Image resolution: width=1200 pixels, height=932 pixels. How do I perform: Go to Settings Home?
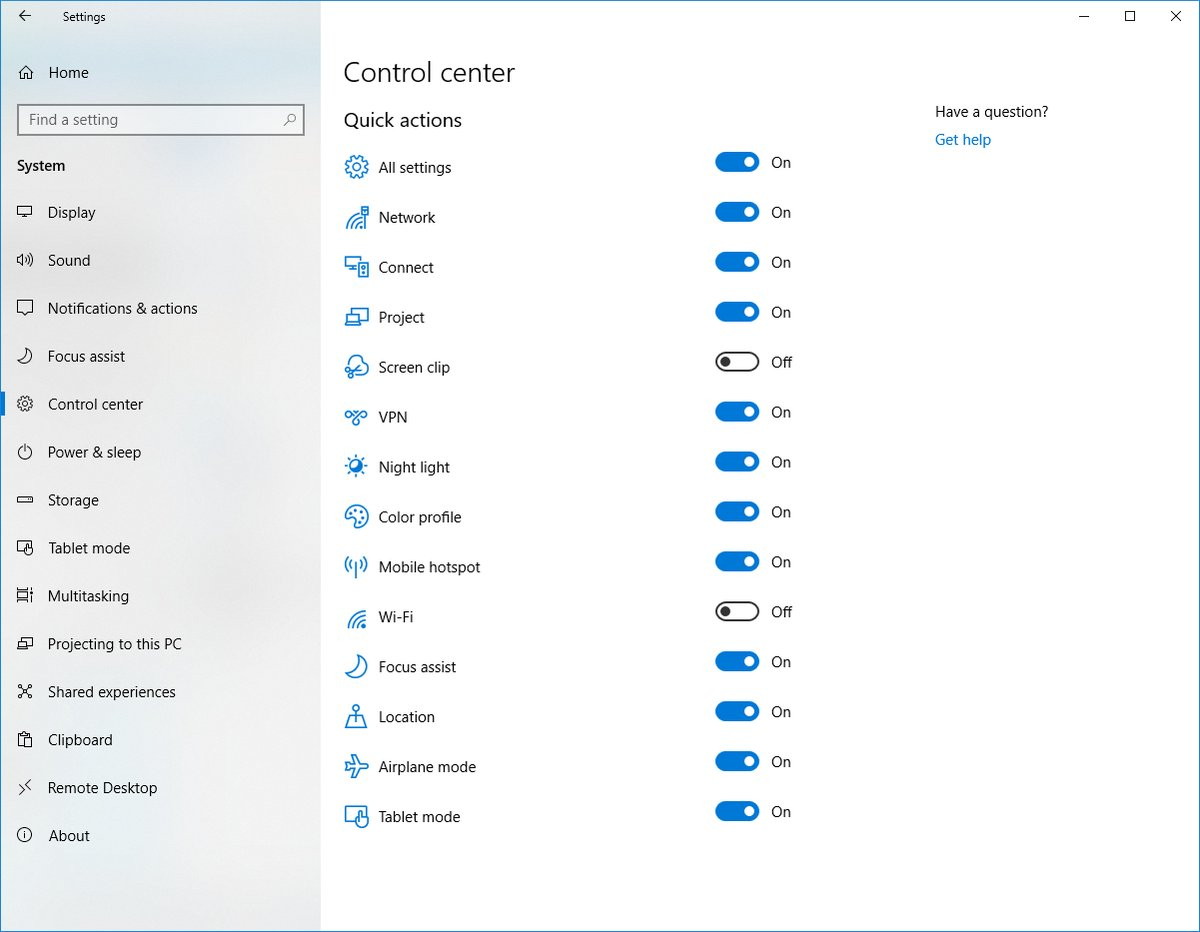tap(68, 73)
